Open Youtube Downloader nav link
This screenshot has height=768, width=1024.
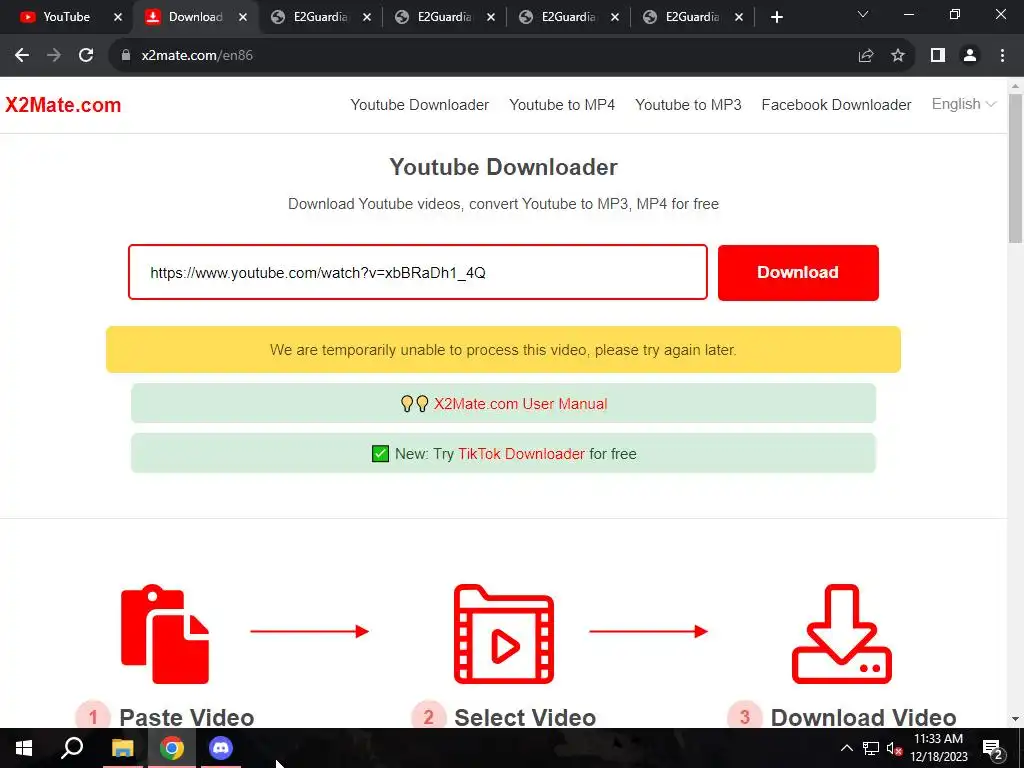(x=419, y=105)
